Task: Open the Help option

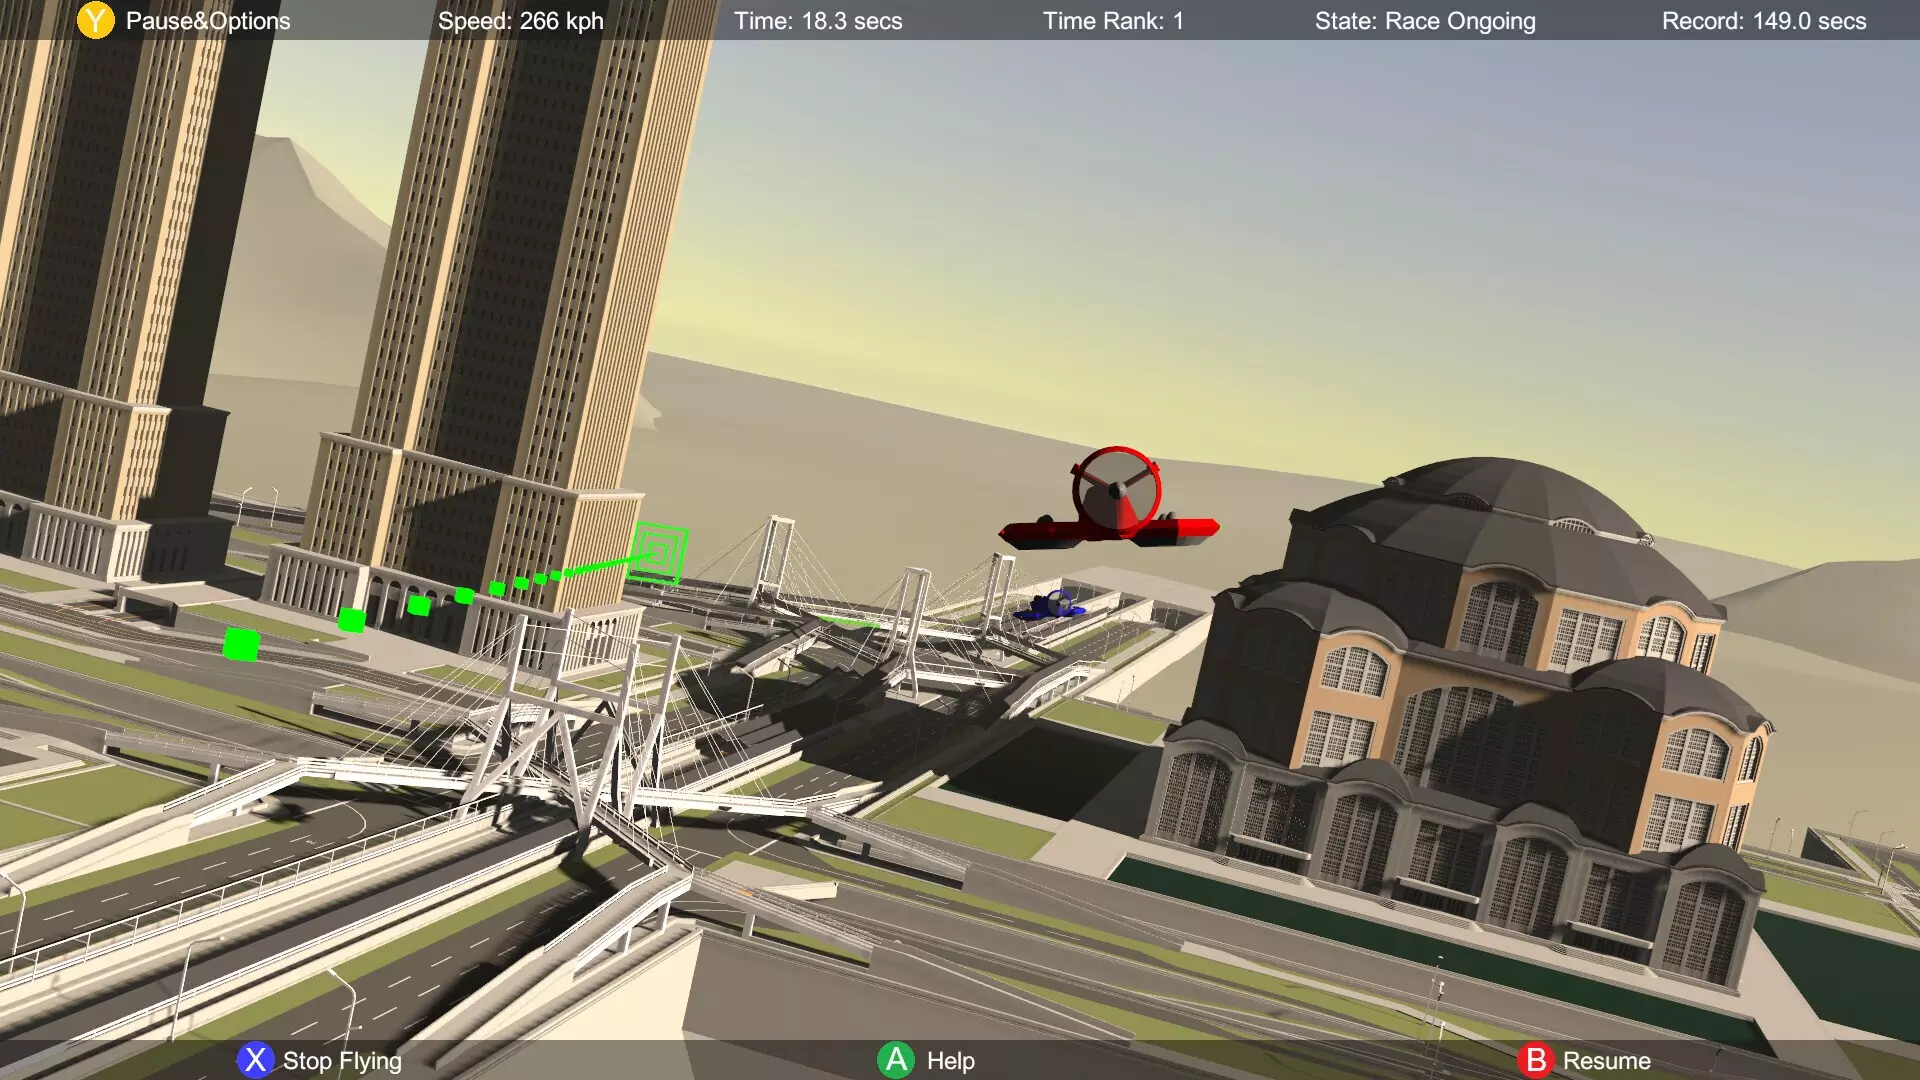Action: [x=950, y=1061]
